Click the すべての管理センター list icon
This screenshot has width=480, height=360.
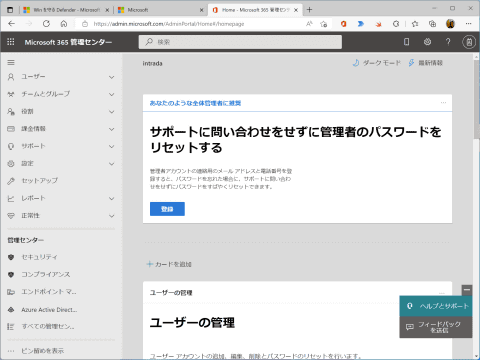[x=11, y=327]
